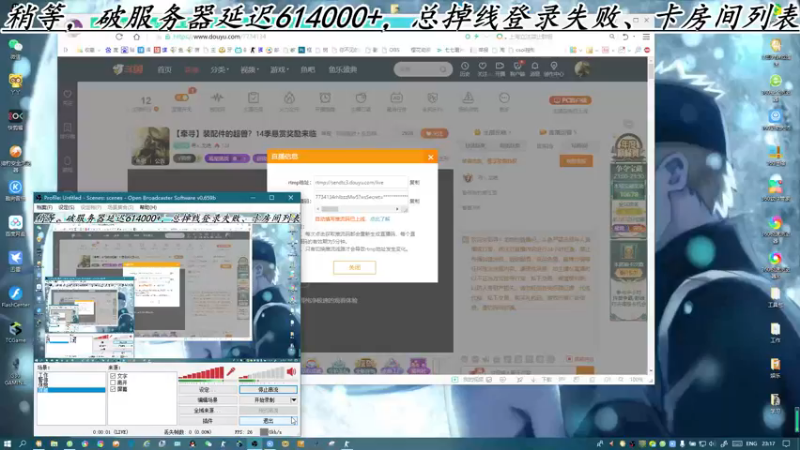Image resolution: width=800 pixels, height=450 pixels.
Task: Click the 退出 exit button in OBS
Action: coord(268,421)
